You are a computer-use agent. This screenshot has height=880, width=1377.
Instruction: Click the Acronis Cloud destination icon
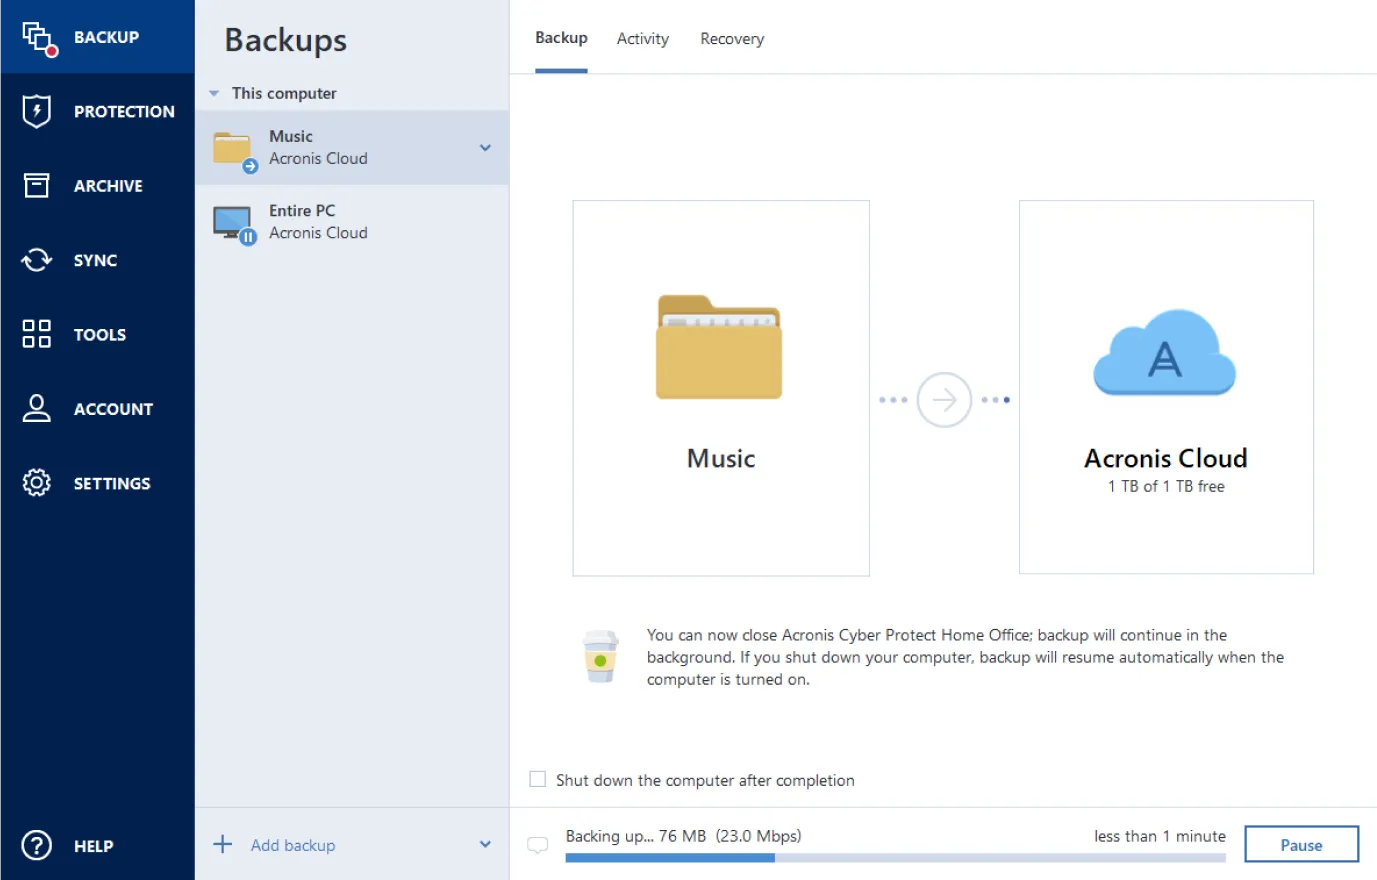(x=1165, y=352)
